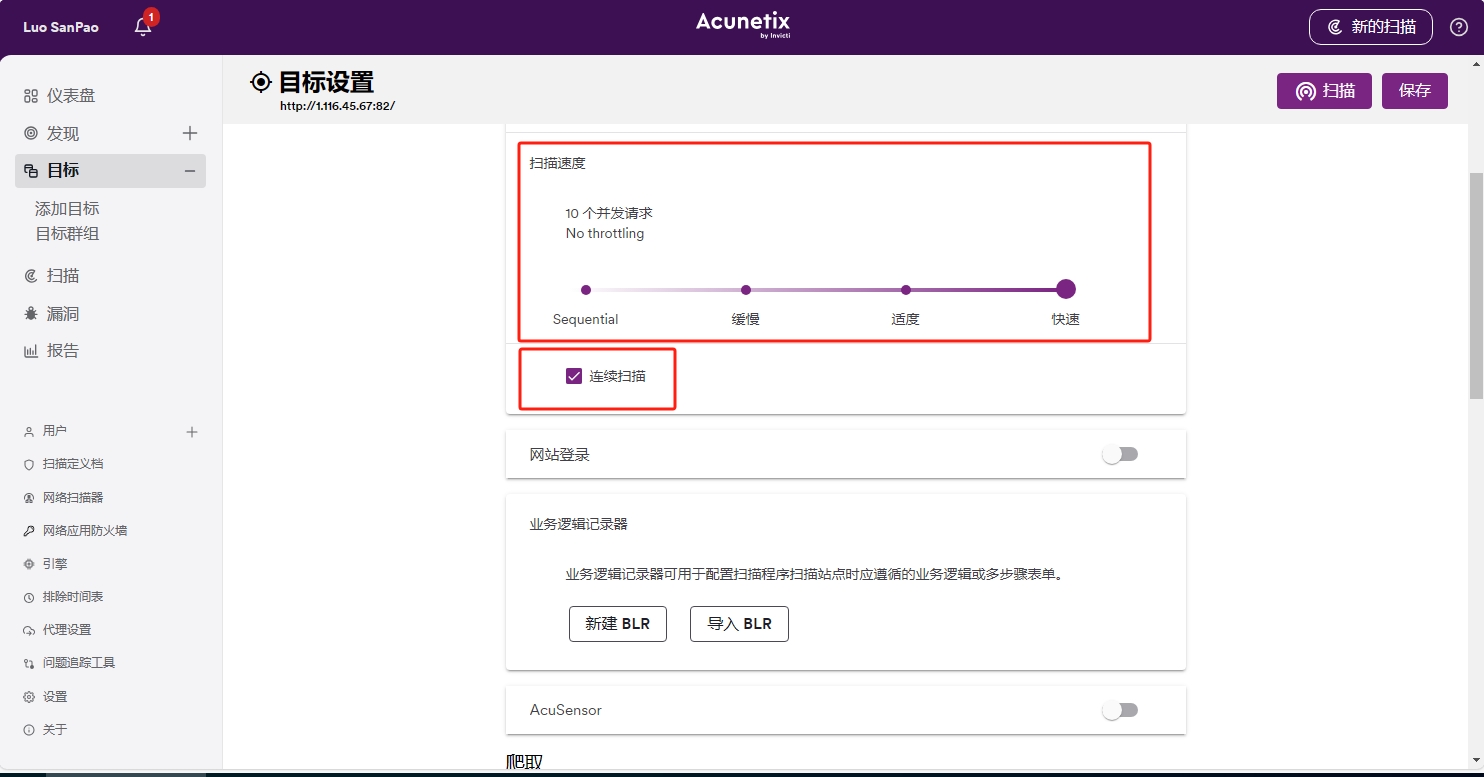Viewport: 1484px width, 777px height.
Task: Click the 网络扫描器 icon
Action: pos(29,498)
